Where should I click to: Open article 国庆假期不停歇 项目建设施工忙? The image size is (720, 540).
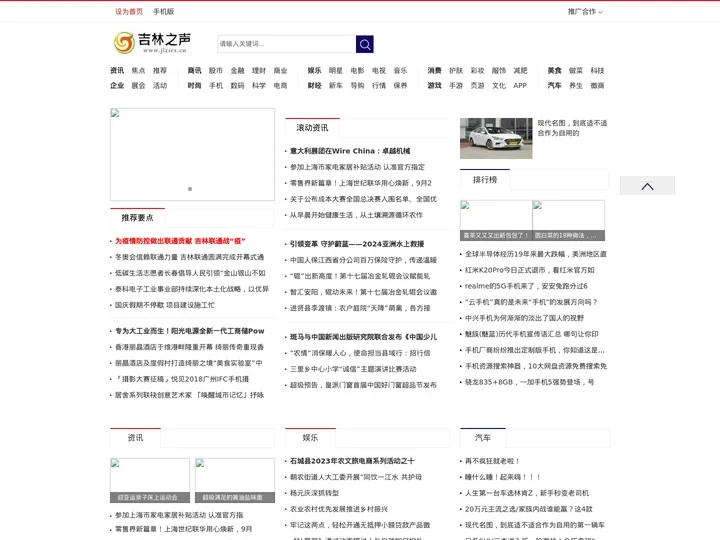(165, 305)
